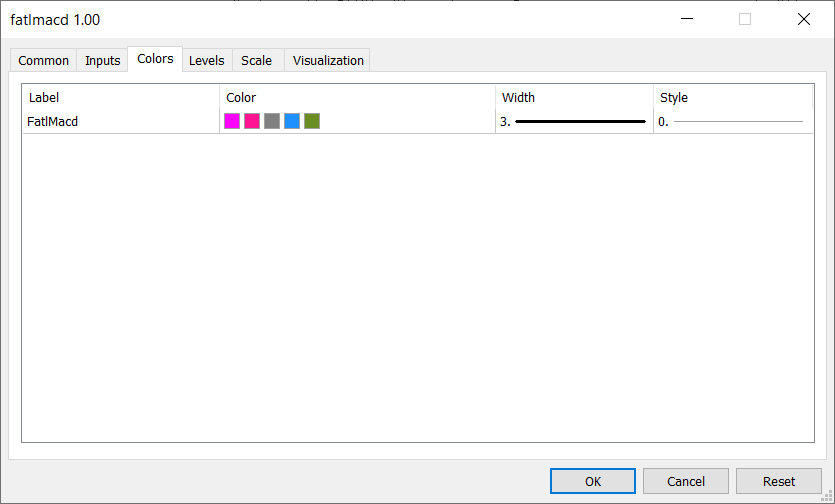835x504 pixels.
Task: Click the Reset button
Action: pyautogui.click(x=779, y=481)
